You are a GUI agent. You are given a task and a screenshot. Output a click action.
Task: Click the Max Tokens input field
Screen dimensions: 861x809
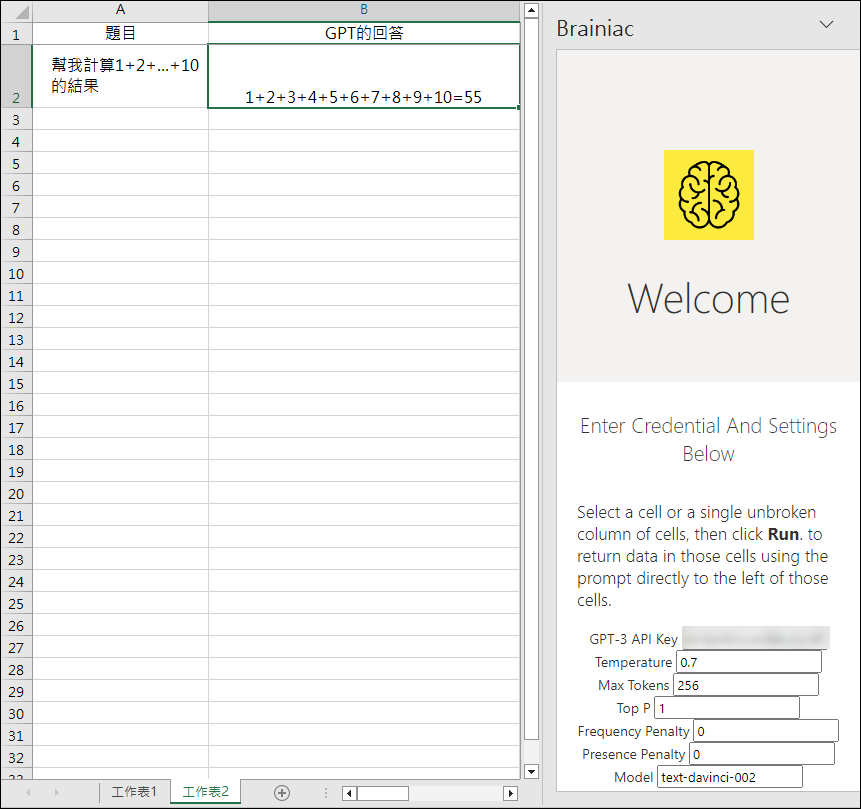coord(746,685)
